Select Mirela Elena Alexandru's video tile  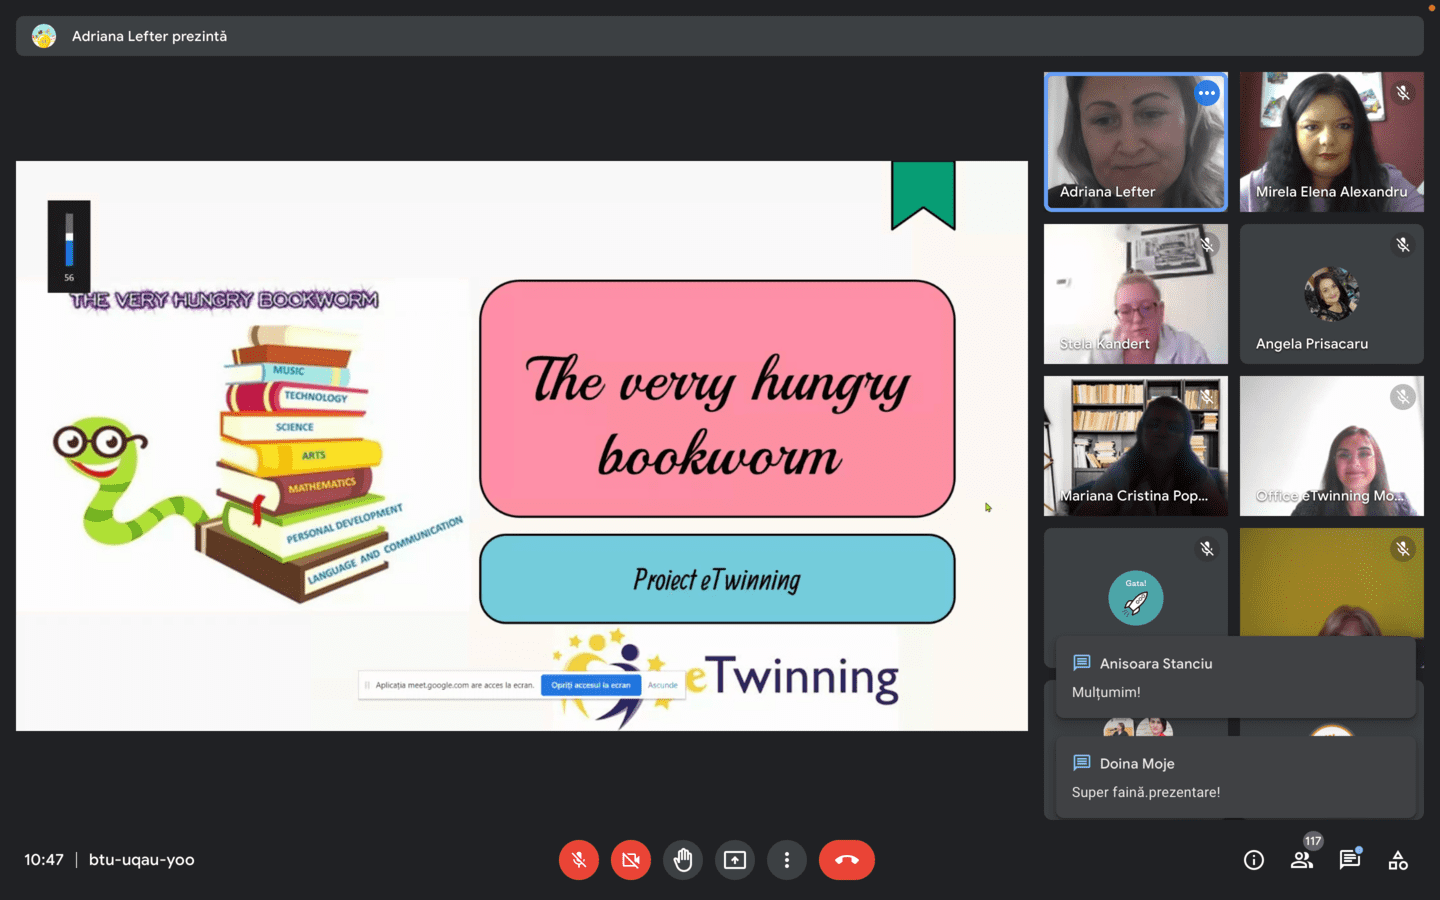coord(1332,142)
